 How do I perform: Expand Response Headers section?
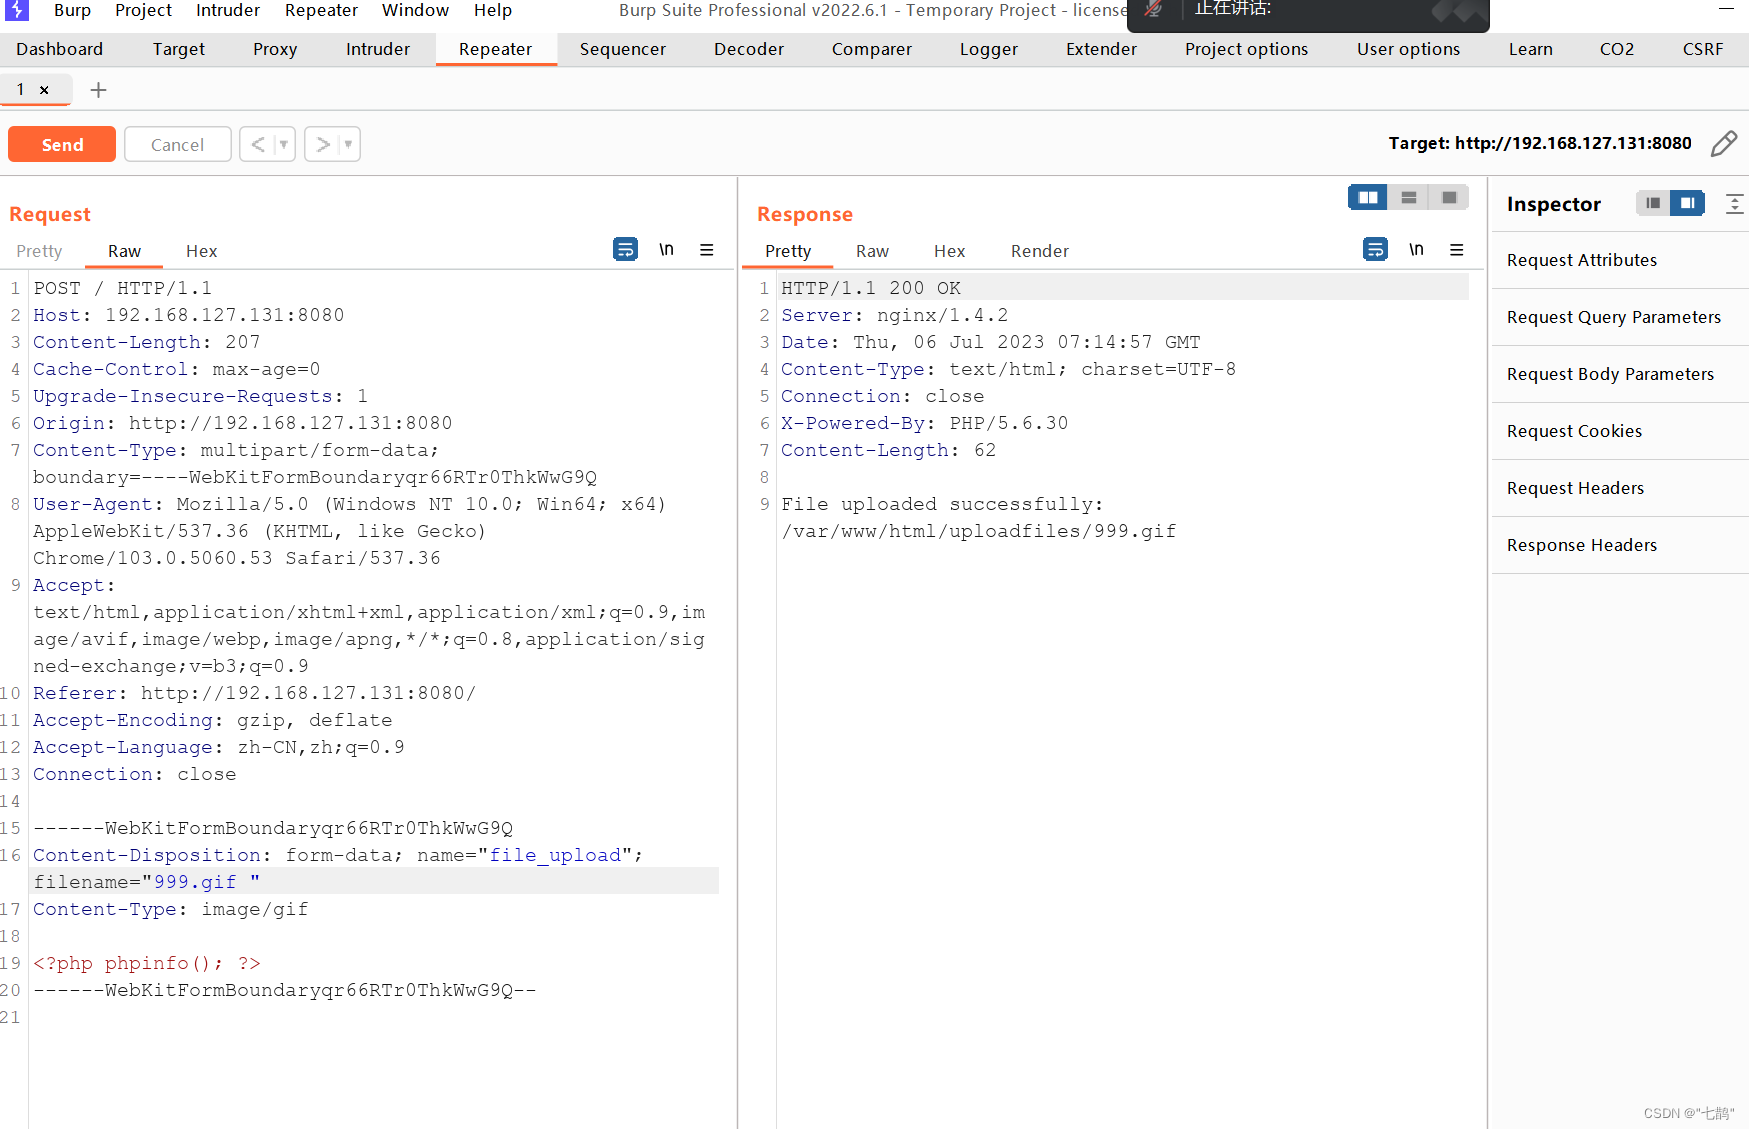pyautogui.click(x=1620, y=545)
